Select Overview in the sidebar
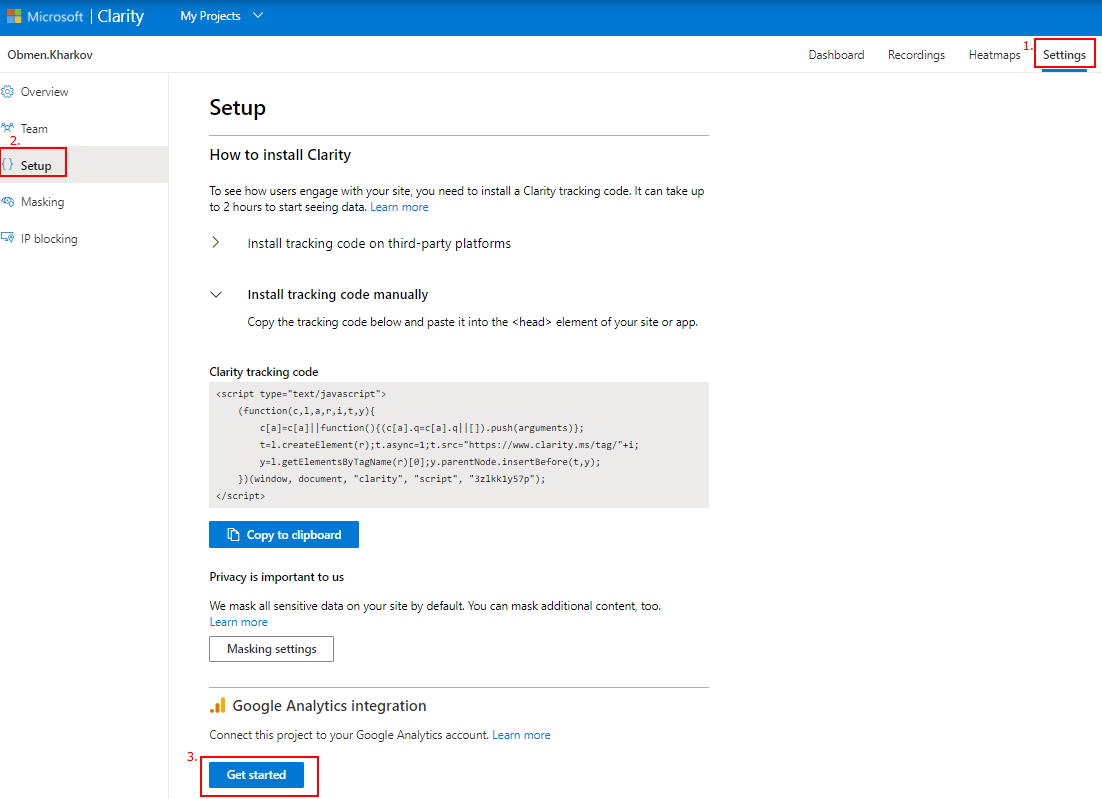The image size is (1102, 799). click(84, 92)
